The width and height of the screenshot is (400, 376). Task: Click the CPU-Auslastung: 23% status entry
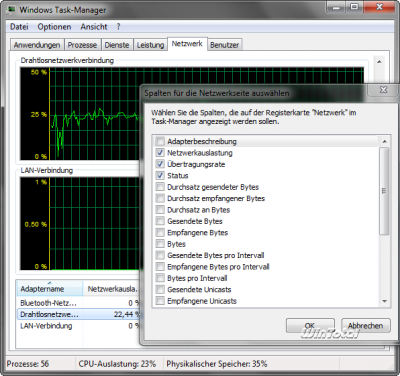coord(117,364)
